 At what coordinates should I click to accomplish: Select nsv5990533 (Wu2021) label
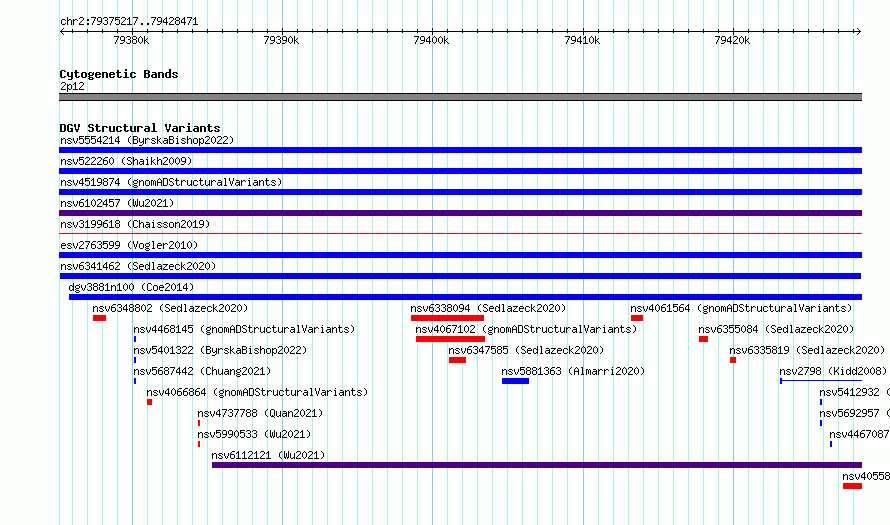[254, 434]
